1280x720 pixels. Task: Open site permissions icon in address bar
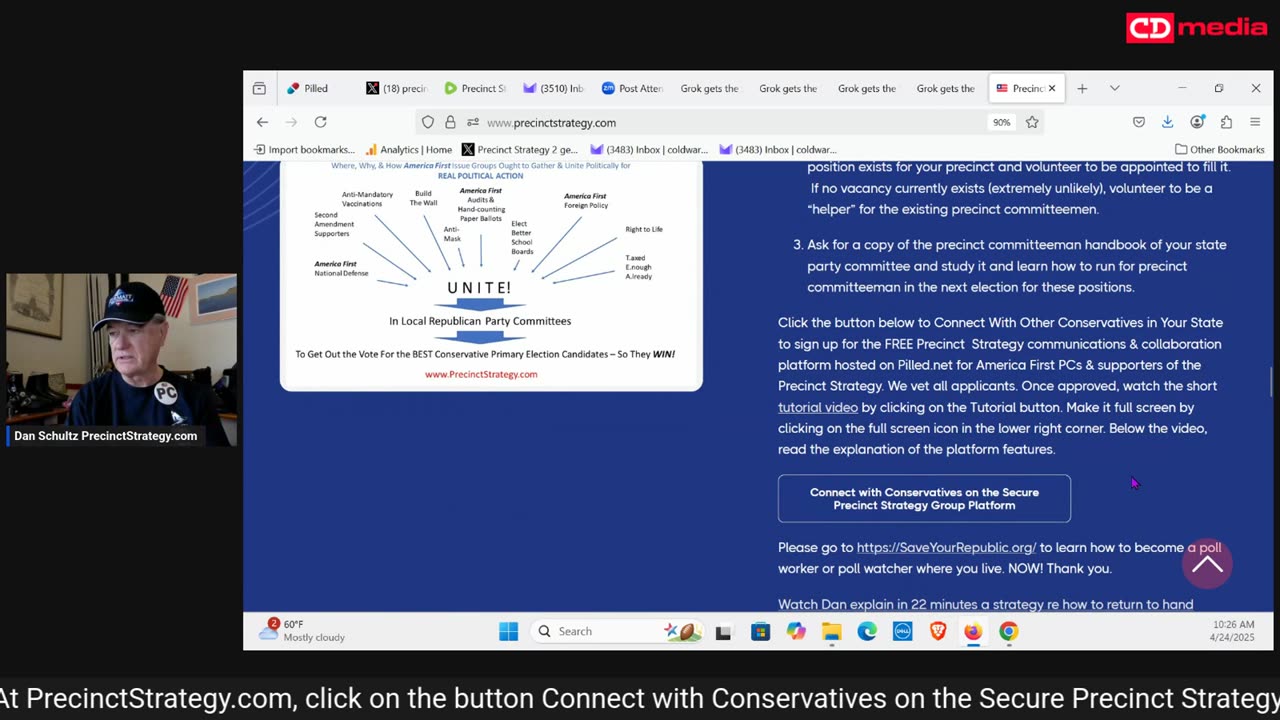pos(472,122)
